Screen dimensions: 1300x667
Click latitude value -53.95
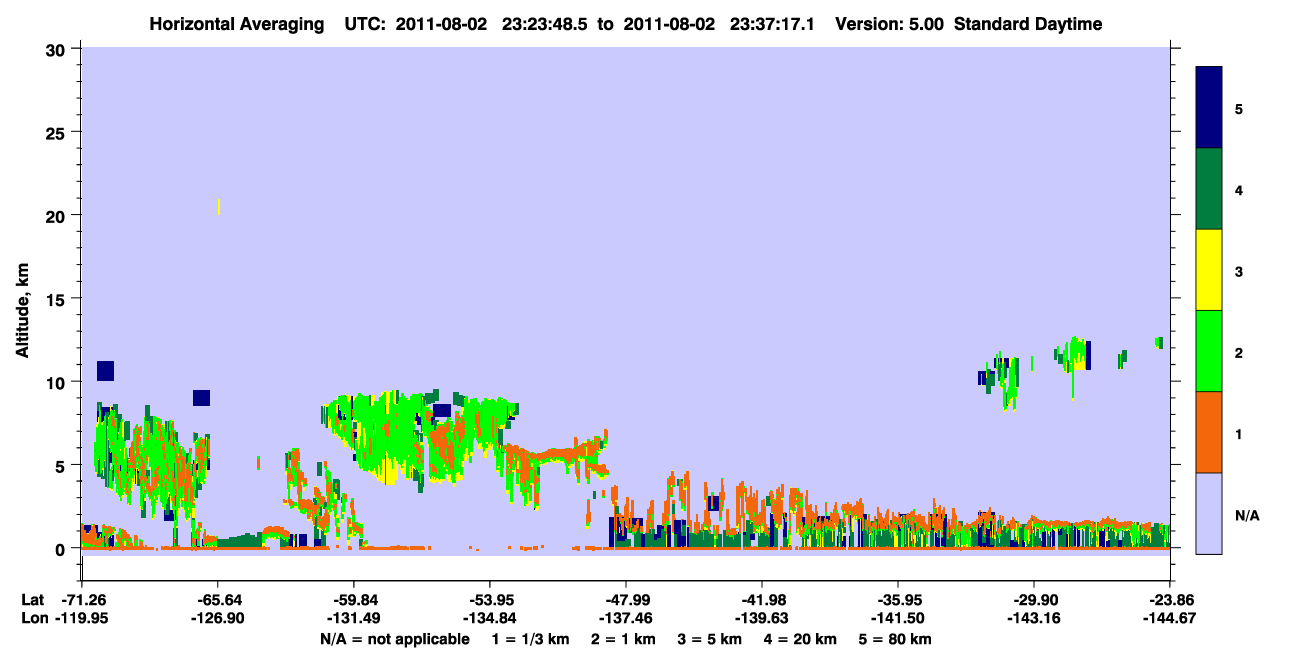489,600
